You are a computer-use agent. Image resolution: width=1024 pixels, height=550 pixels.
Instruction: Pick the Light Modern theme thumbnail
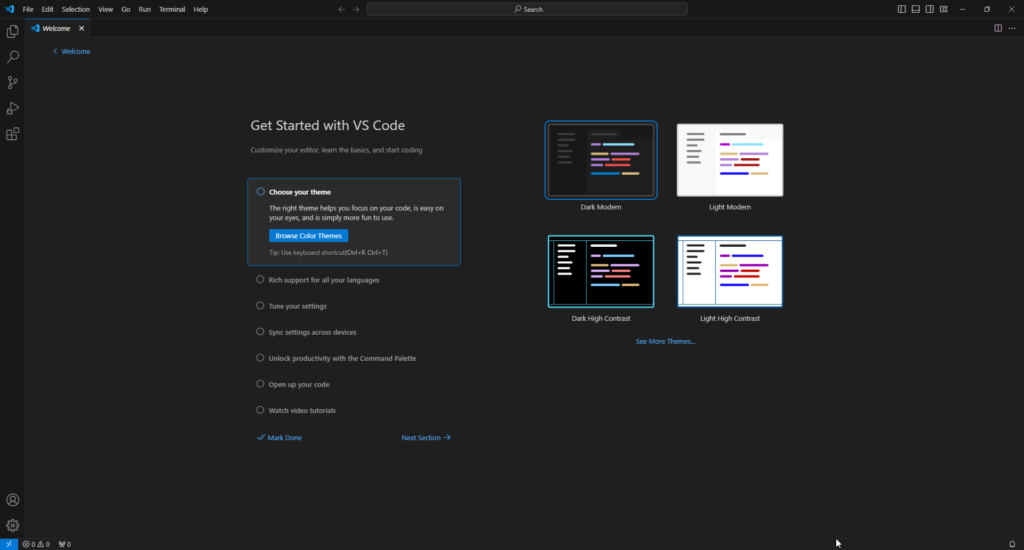click(730, 160)
